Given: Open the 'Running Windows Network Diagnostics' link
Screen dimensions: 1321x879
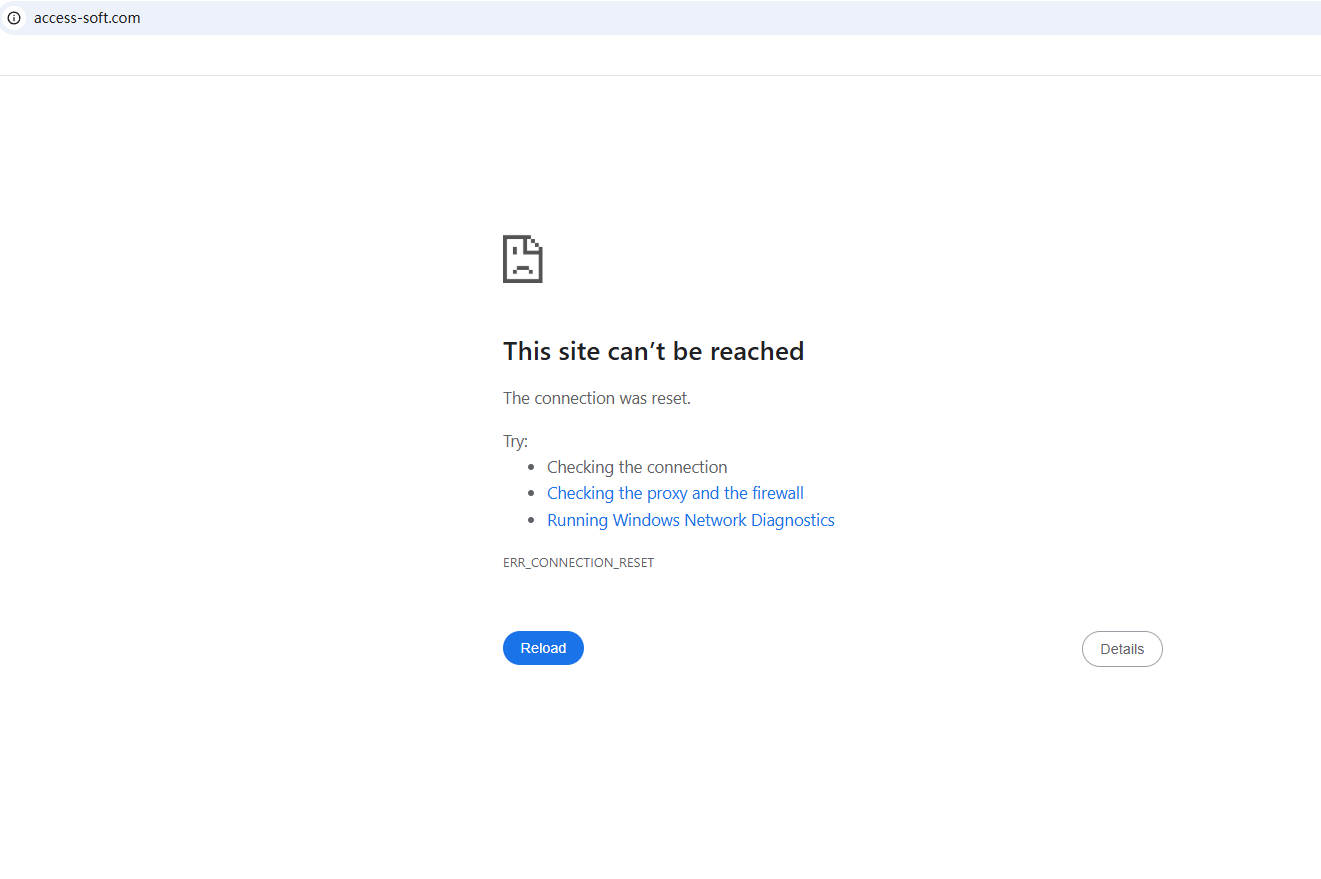Looking at the screenshot, I should 691,520.
